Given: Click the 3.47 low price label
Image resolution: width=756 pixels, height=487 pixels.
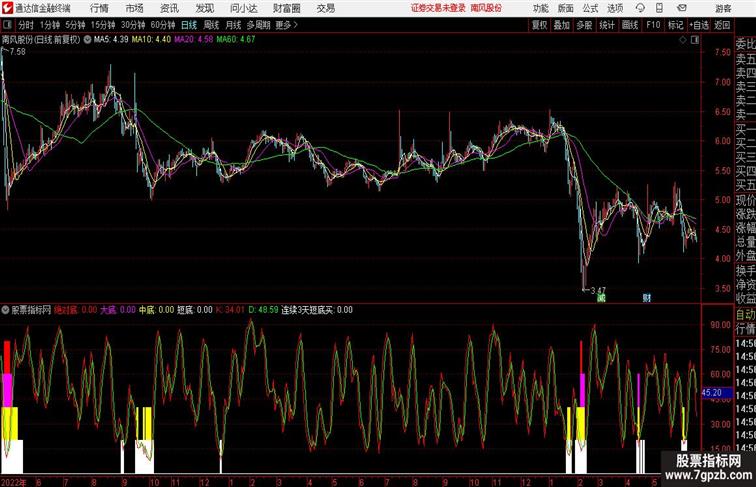Looking at the screenshot, I should (598, 290).
